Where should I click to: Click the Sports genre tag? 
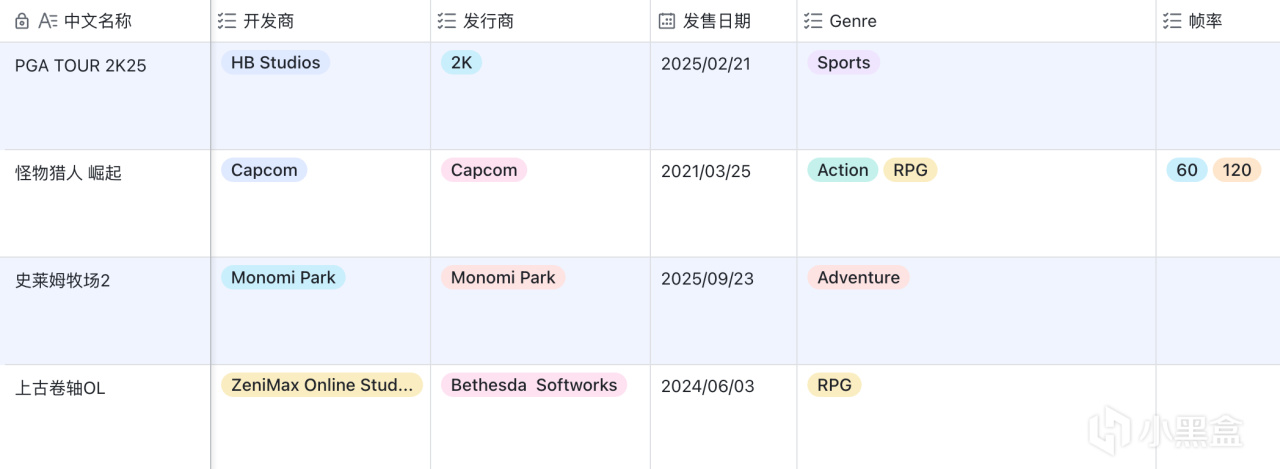point(843,63)
